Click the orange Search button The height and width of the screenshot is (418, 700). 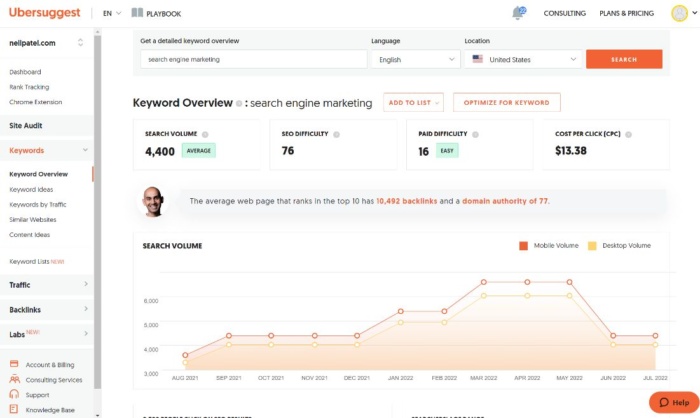coord(624,59)
